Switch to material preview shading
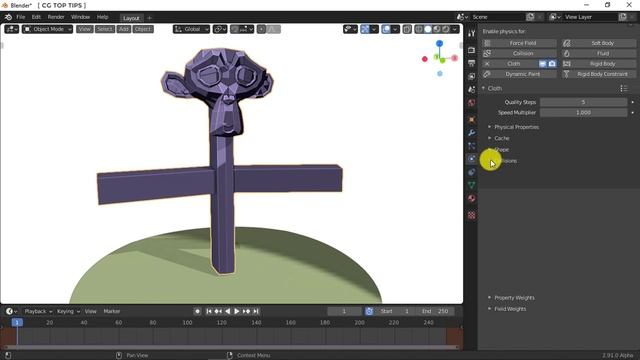640x360 pixels. [x=437, y=29]
